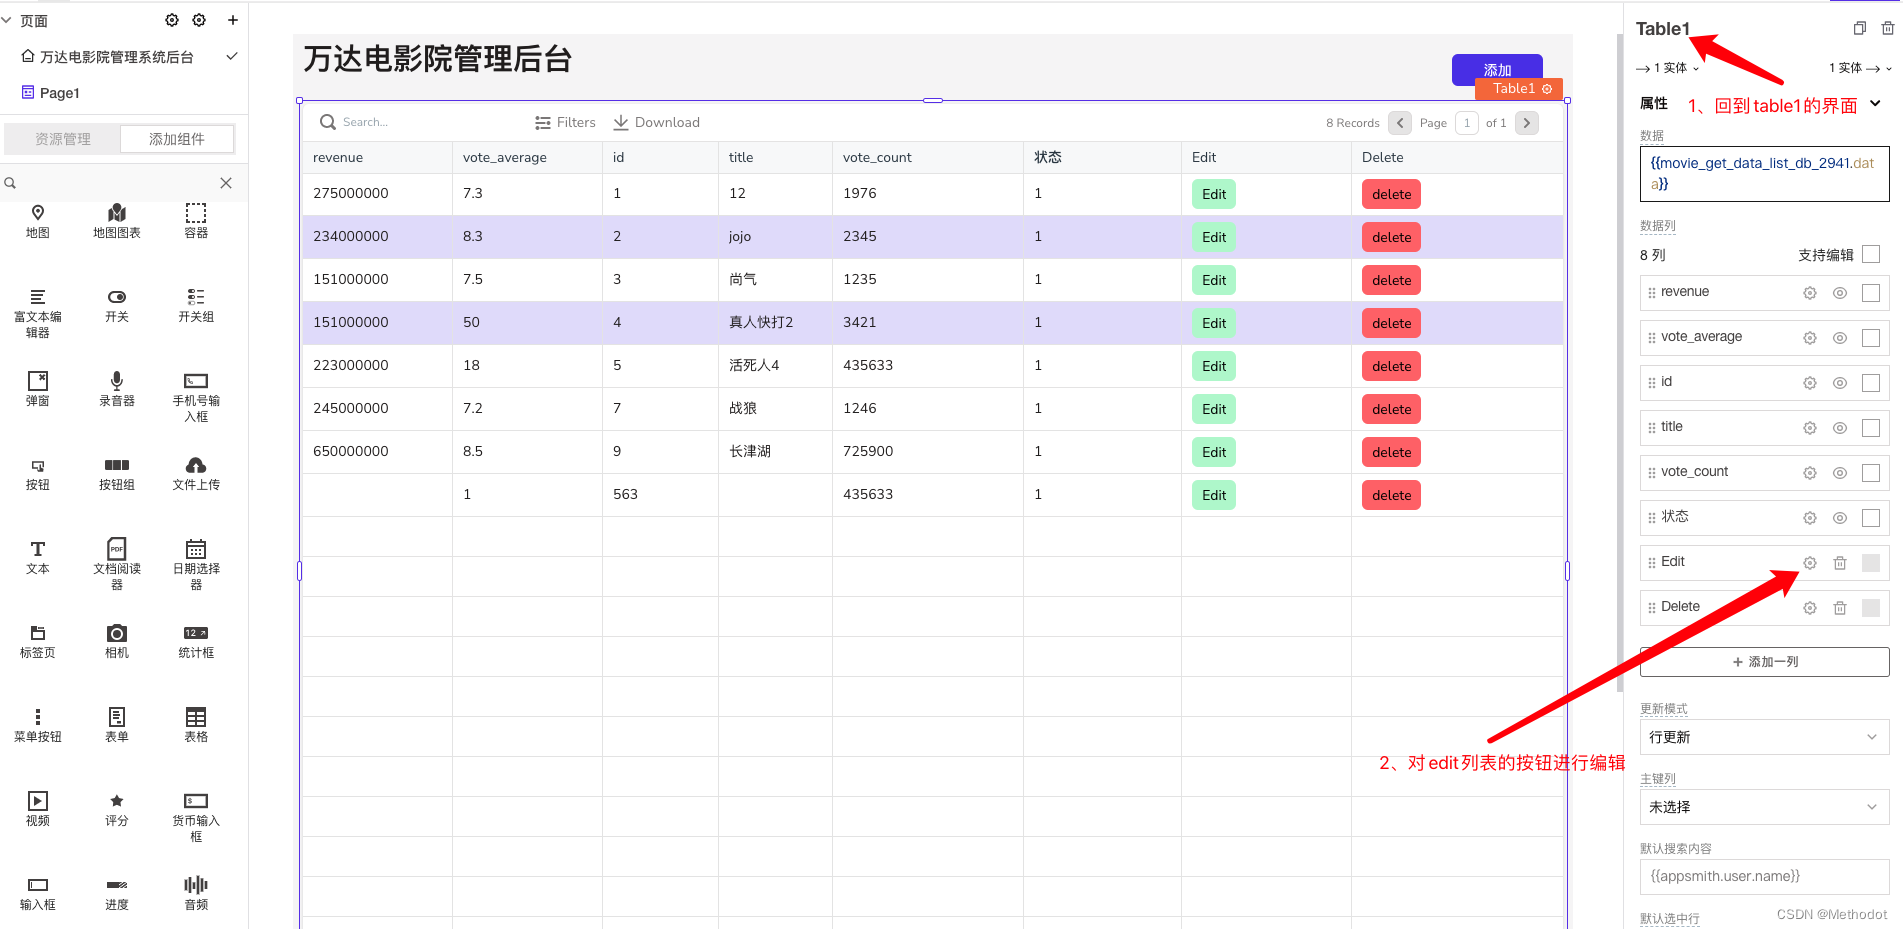Hide the id column via eye icon
This screenshot has width=1903, height=929.
[1840, 383]
